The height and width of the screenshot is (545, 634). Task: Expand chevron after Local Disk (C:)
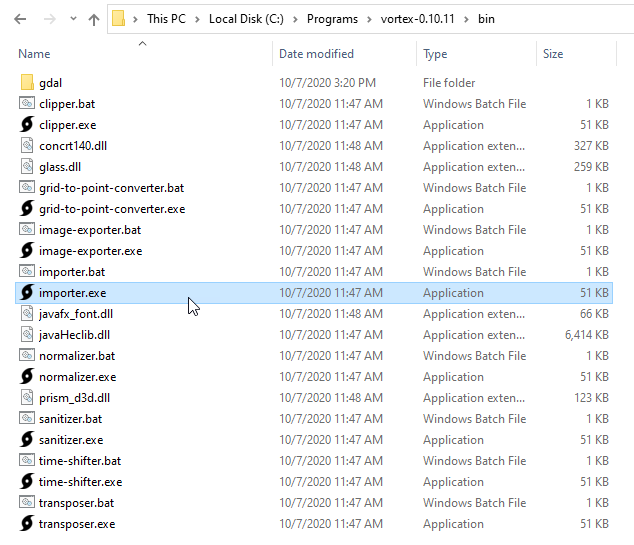[x=295, y=19]
